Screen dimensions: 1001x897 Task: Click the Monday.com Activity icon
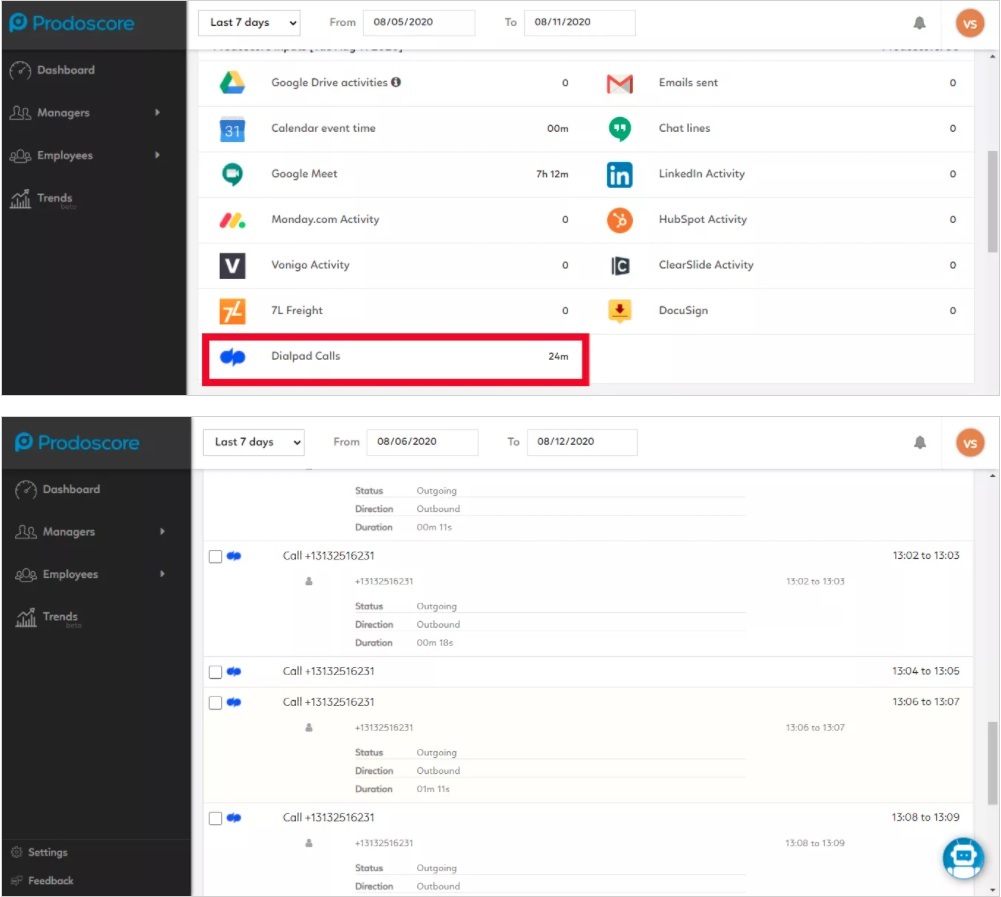(232, 220)
